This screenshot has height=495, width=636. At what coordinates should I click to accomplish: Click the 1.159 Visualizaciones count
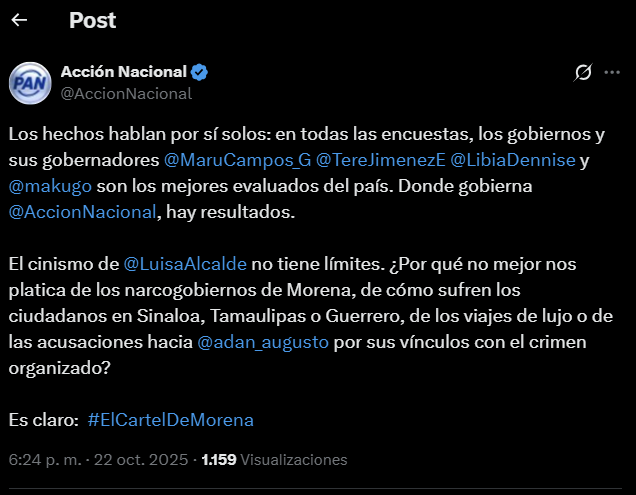274,460
